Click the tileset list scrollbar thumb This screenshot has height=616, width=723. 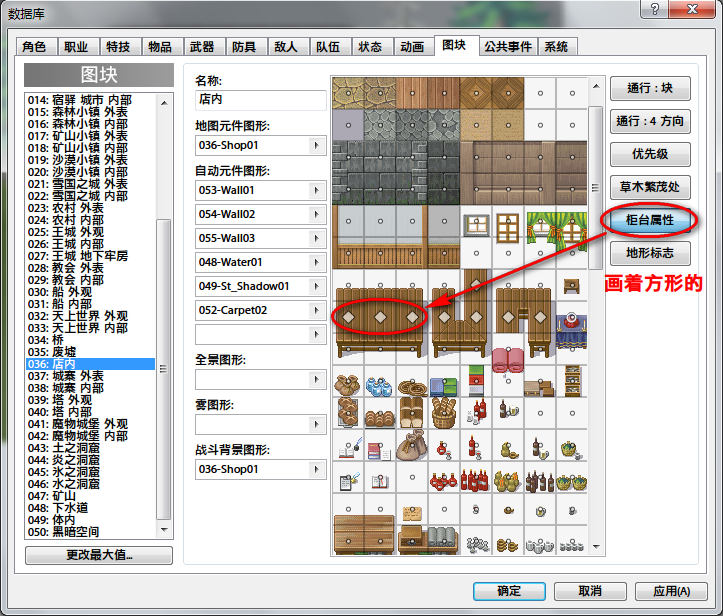[x=164, y=369]
